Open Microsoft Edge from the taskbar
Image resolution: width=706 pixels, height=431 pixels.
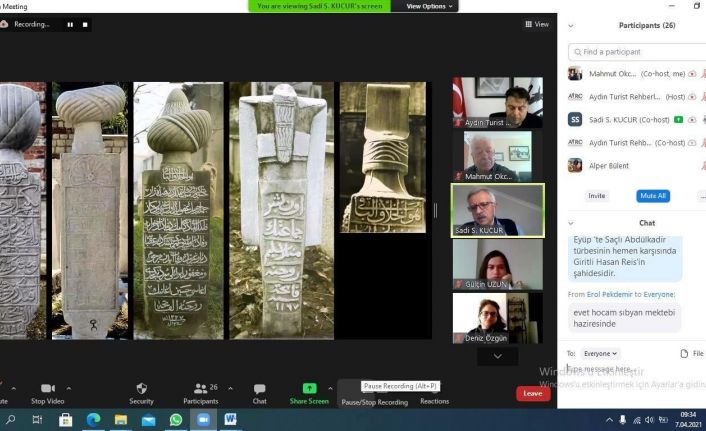[x=93, y=420]
